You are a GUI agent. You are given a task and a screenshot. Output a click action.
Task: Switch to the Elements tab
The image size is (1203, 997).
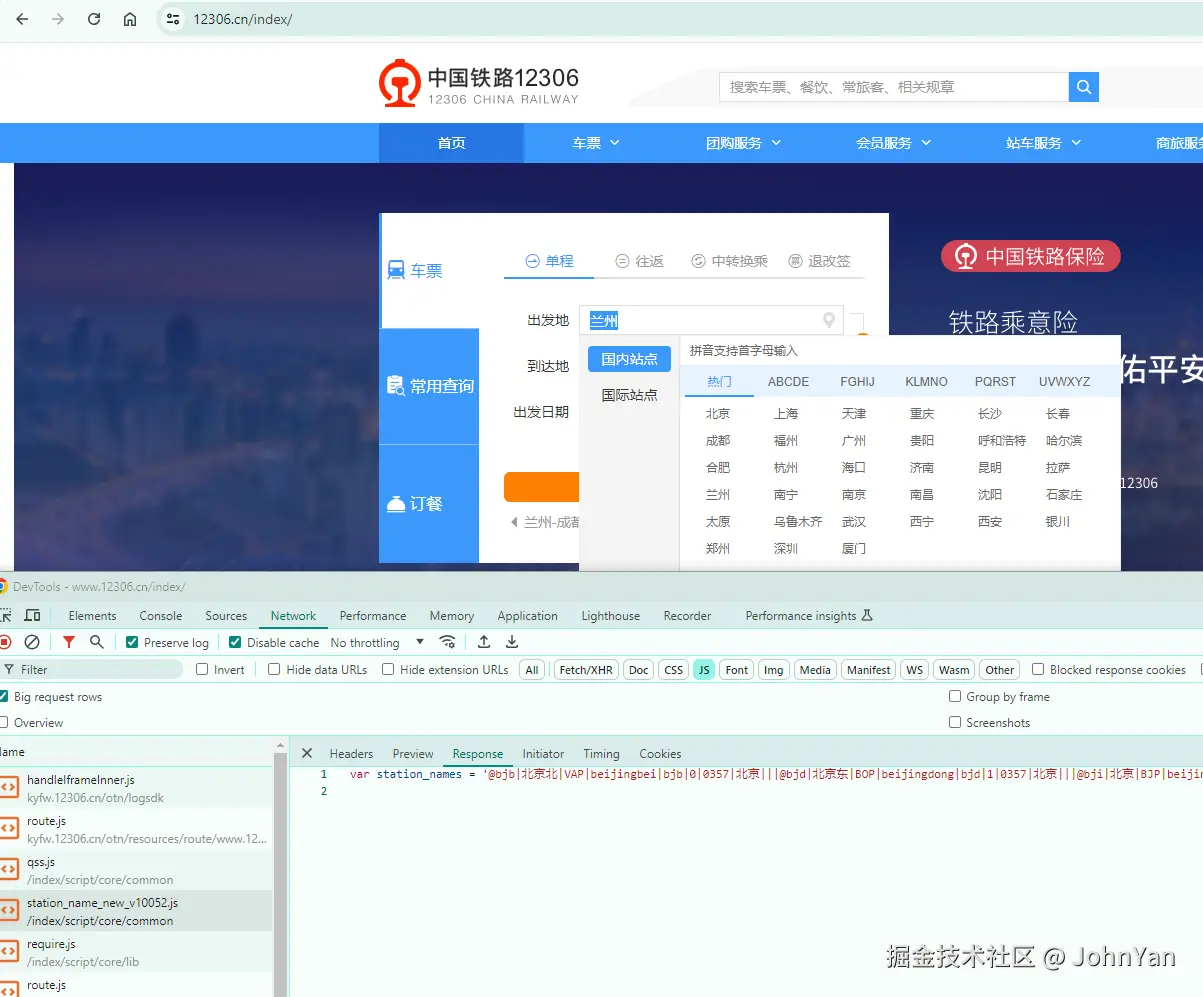(x=92, y=615)
